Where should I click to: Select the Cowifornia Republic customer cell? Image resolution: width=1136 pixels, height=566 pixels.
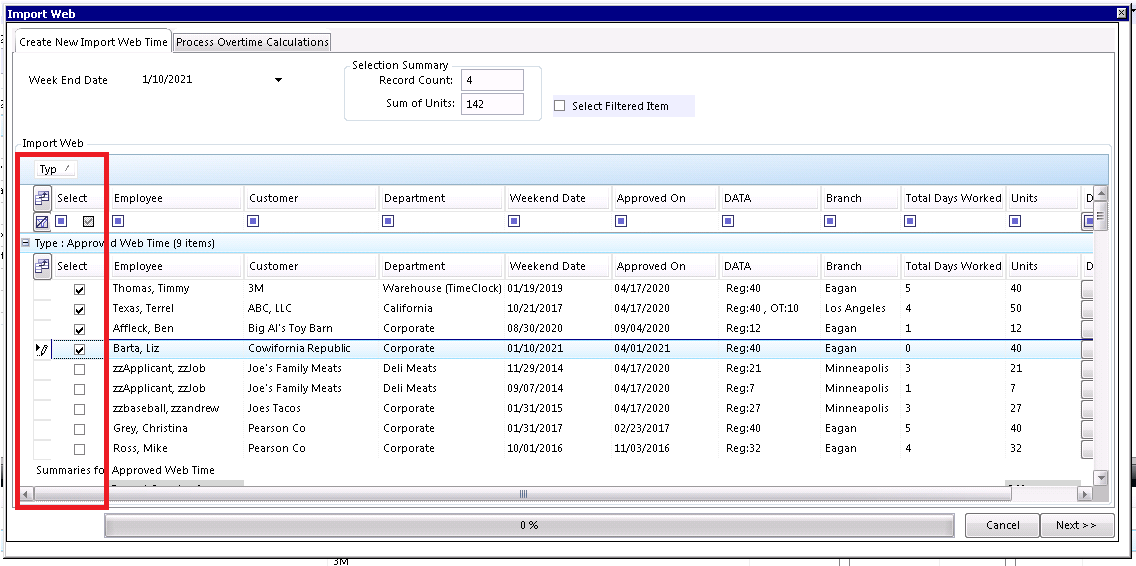(x=311, y=349)
